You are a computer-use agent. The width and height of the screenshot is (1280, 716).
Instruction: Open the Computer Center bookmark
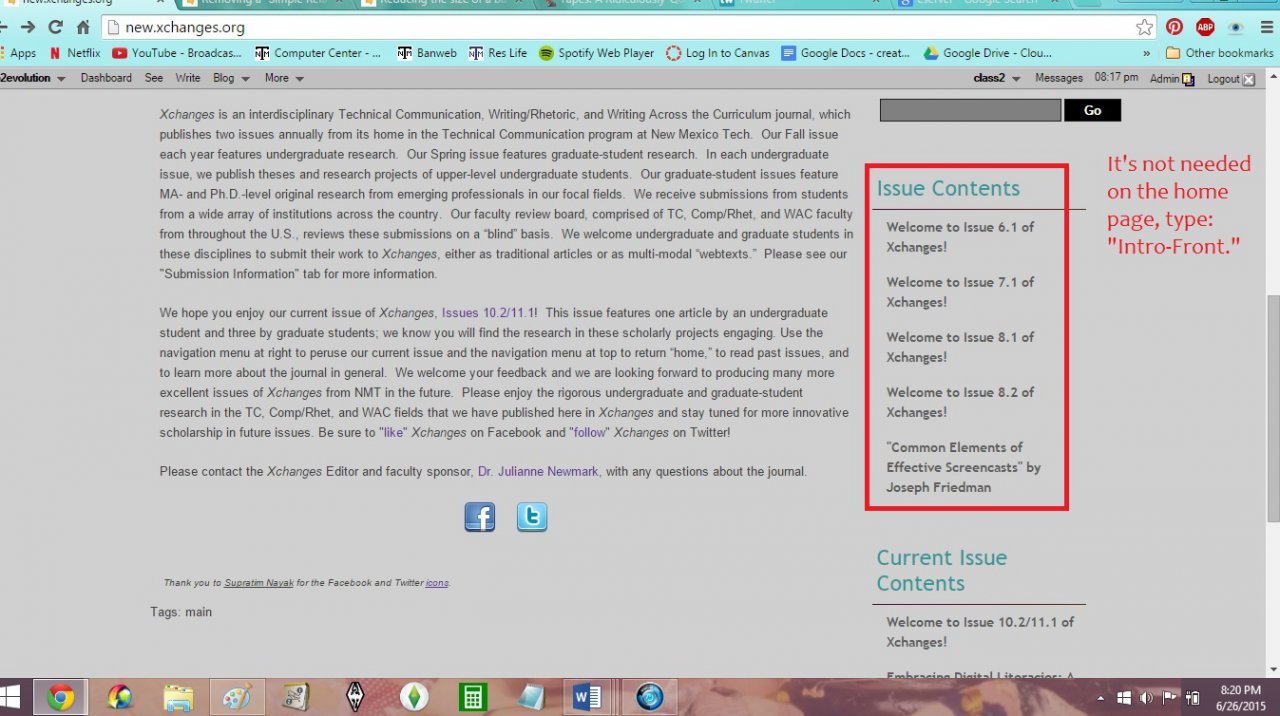coord(319,53)
